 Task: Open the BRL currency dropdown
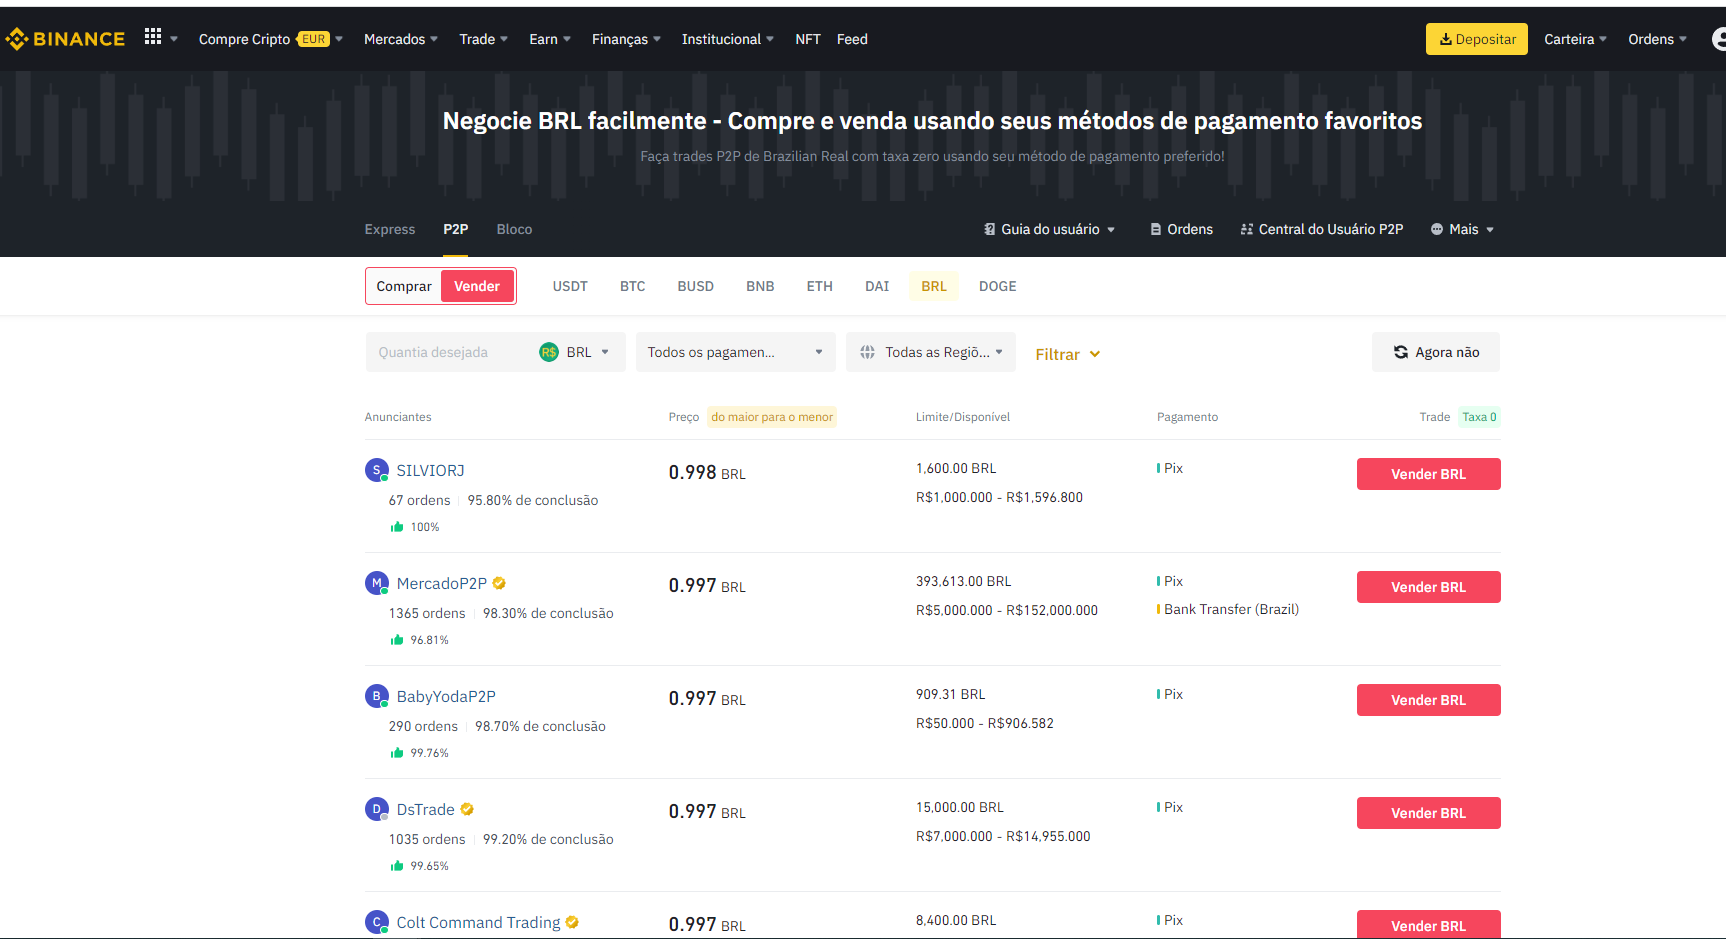tap(576, 352)
